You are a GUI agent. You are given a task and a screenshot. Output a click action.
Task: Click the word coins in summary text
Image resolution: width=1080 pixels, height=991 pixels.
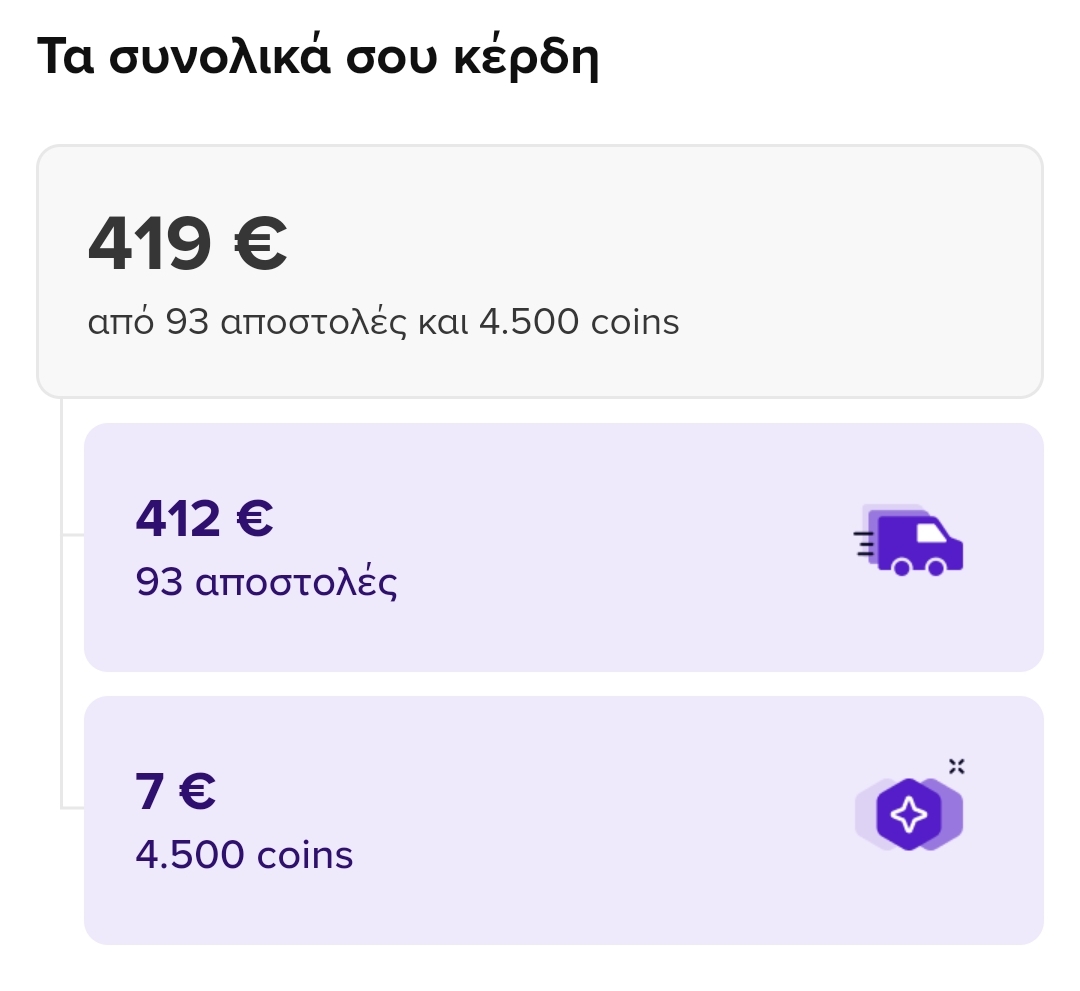635,322
